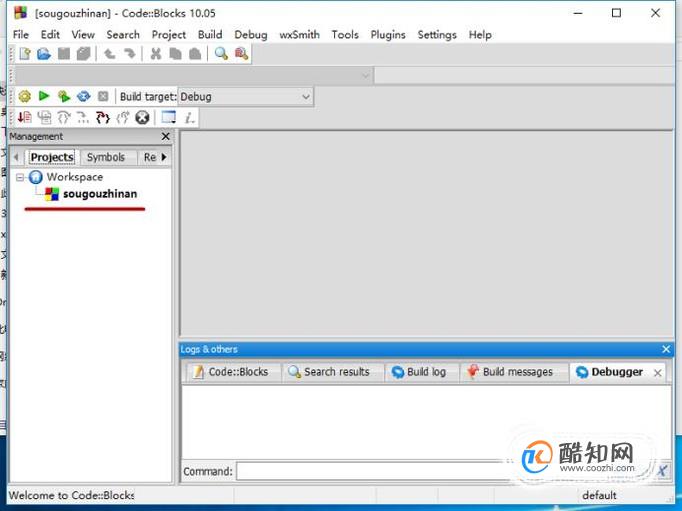Image resolution: width=682 pixels, height=511 pixels.
Task: Click the Next line debugger icon
Action: 64,117
